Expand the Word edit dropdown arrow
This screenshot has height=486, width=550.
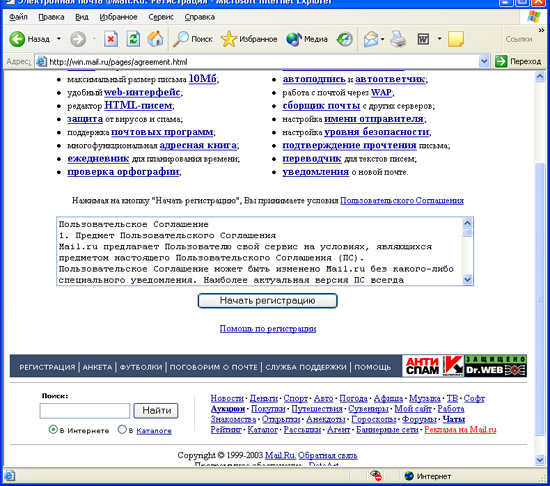(439, 39)
